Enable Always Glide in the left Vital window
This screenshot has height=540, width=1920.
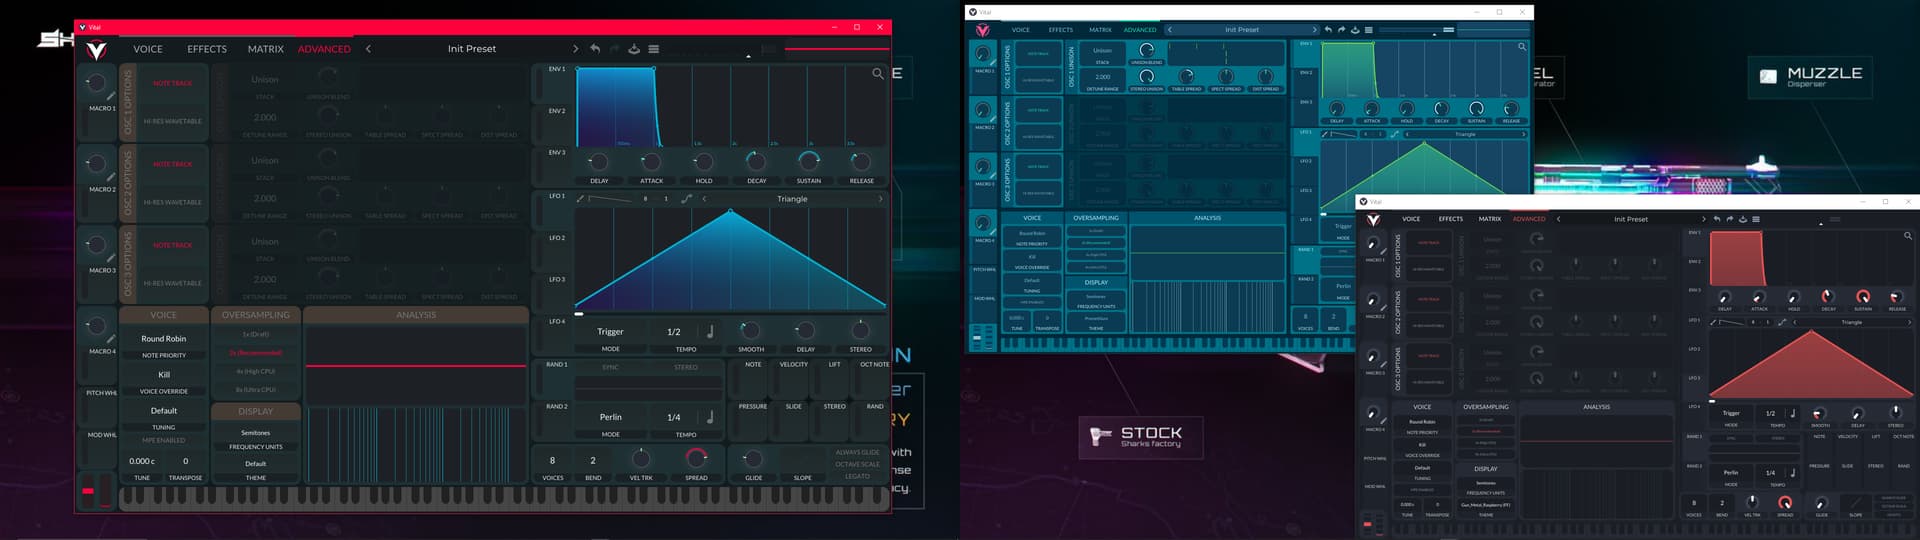pos(857,452)
